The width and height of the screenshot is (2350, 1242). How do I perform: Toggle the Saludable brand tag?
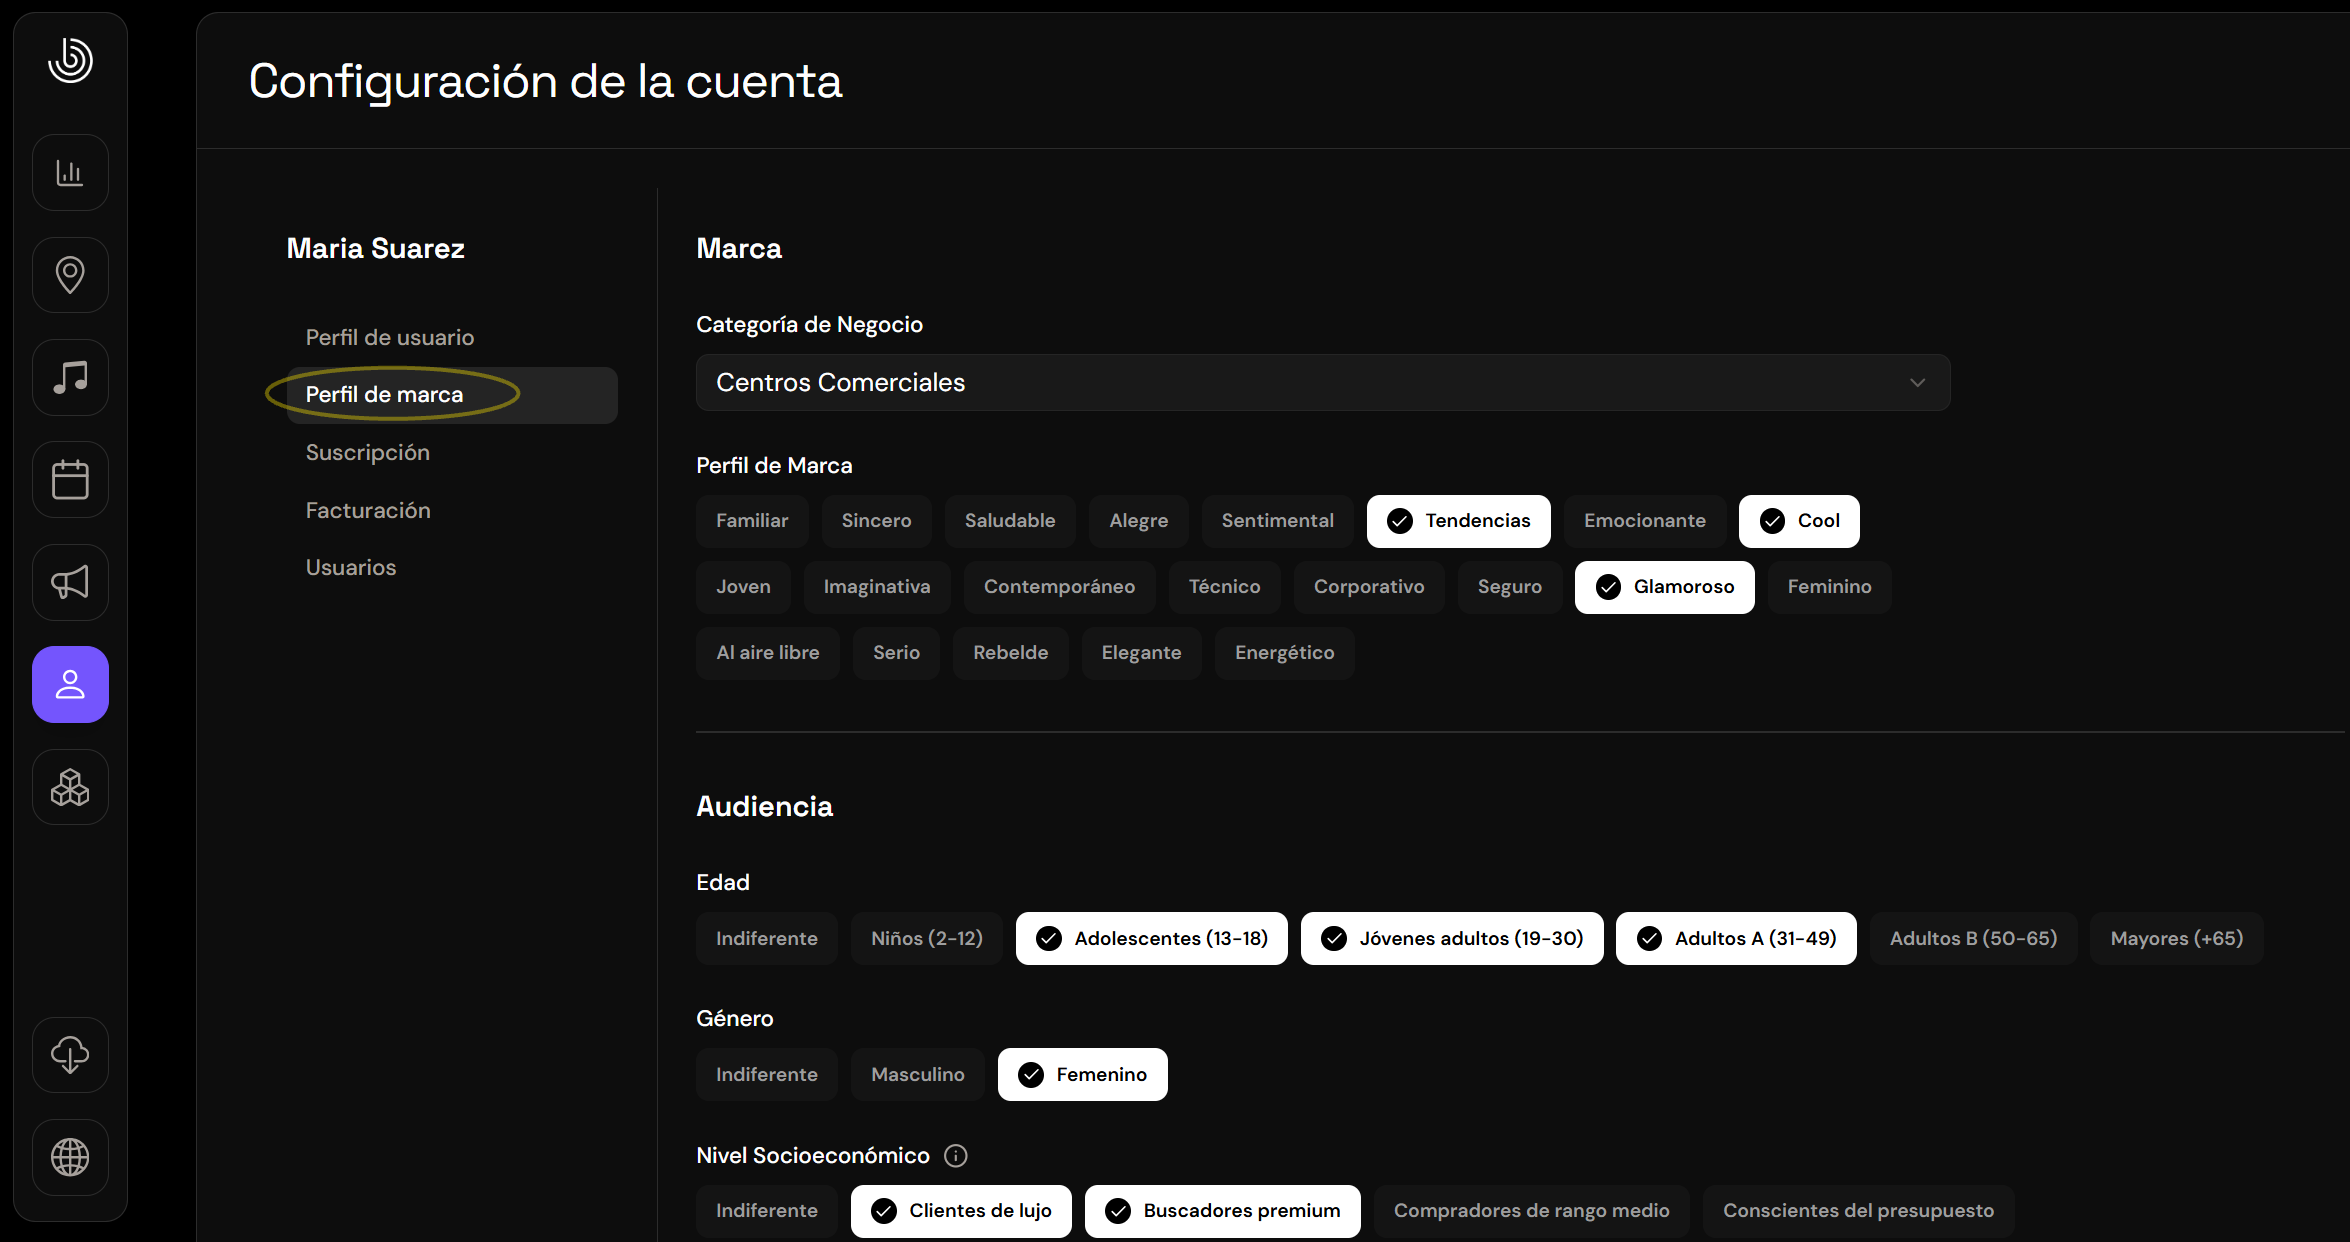click(x=1010, y=521)
